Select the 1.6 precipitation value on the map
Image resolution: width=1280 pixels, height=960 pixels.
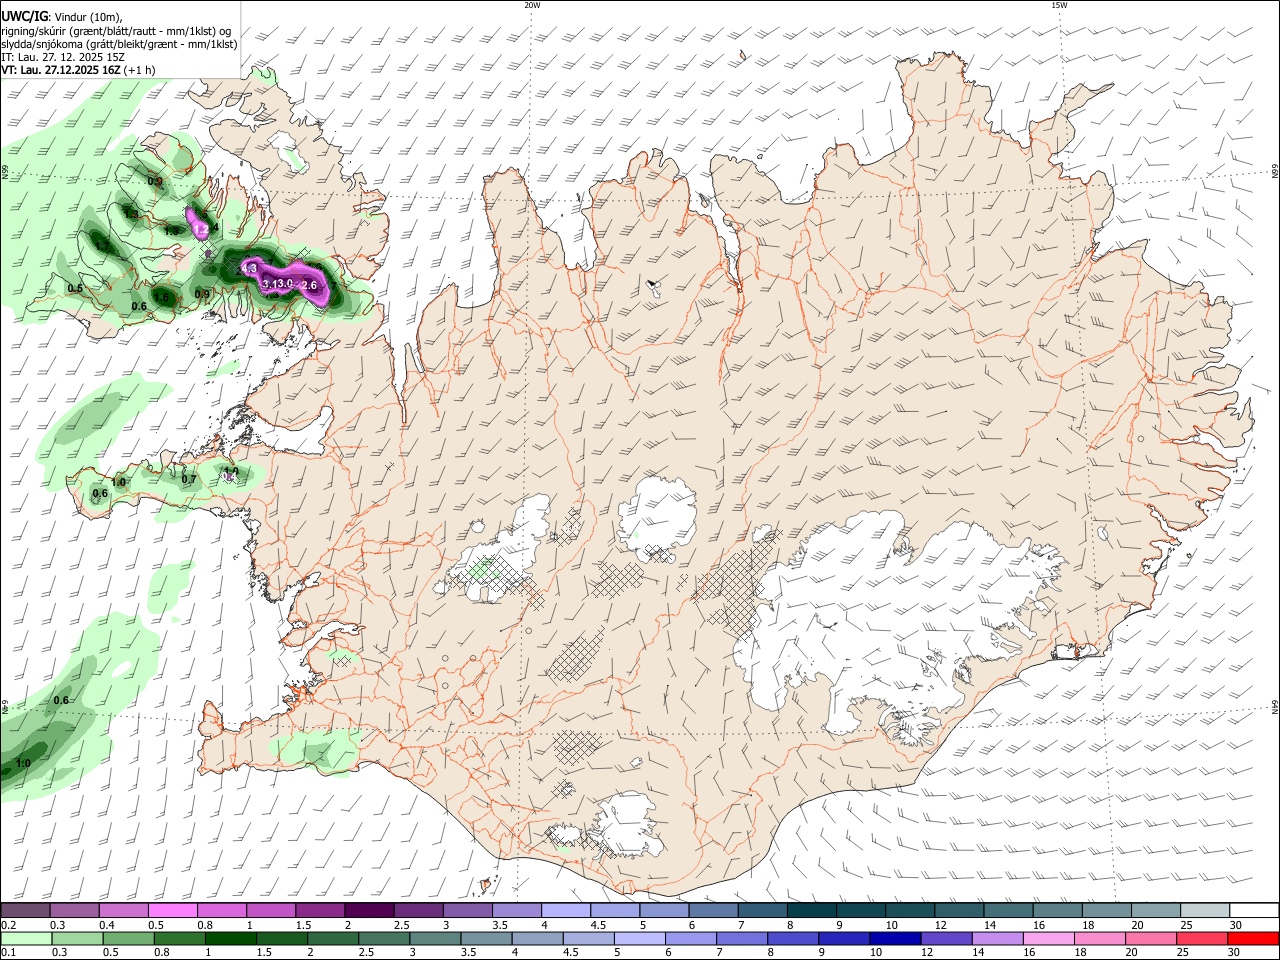(x=162, y=297)
